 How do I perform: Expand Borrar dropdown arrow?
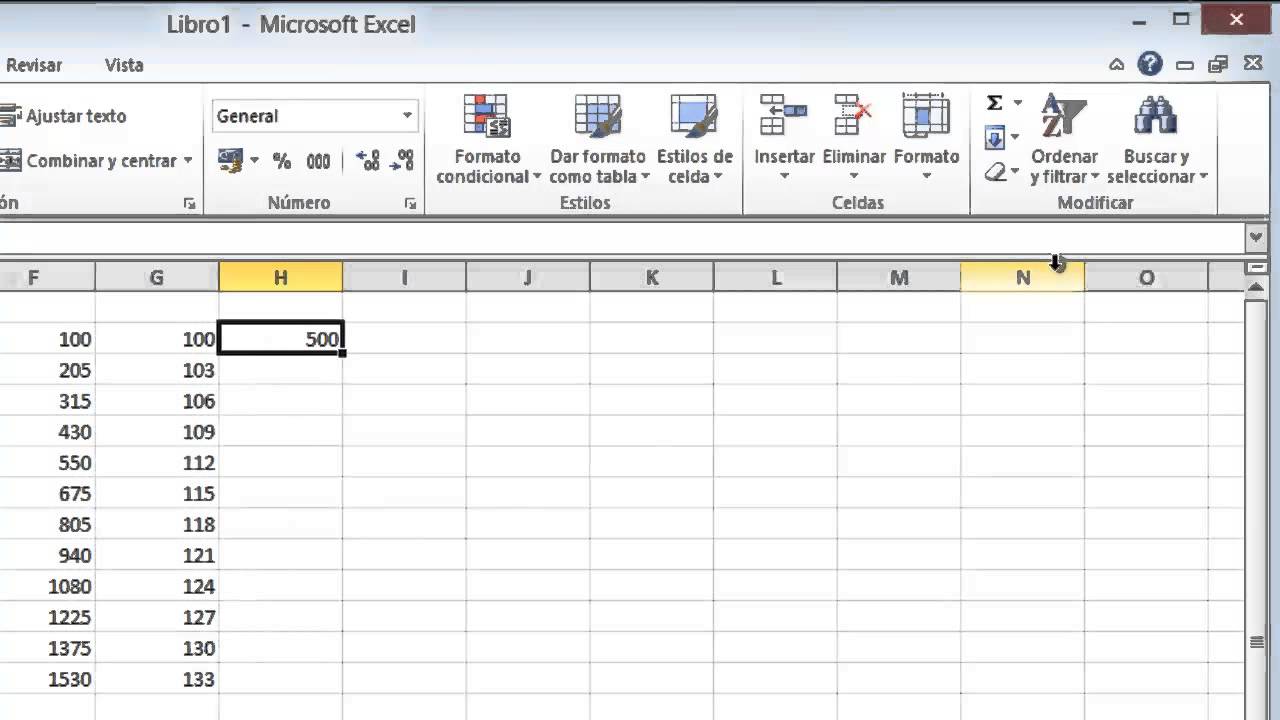[1015, 172]
